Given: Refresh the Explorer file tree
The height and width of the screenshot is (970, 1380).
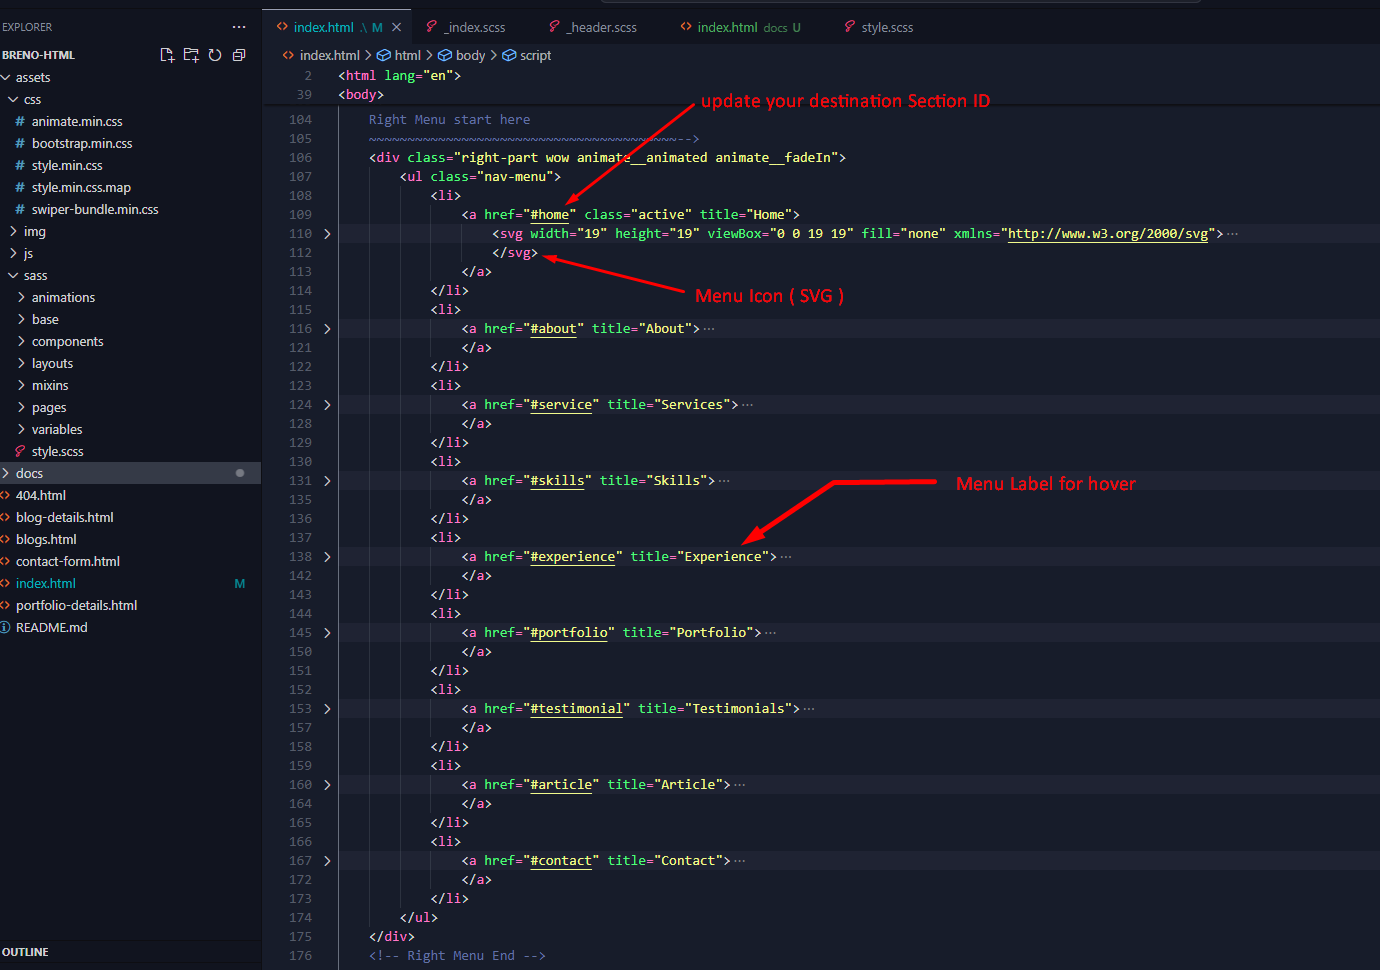Looking at the screenshot, I should point(215,55).
